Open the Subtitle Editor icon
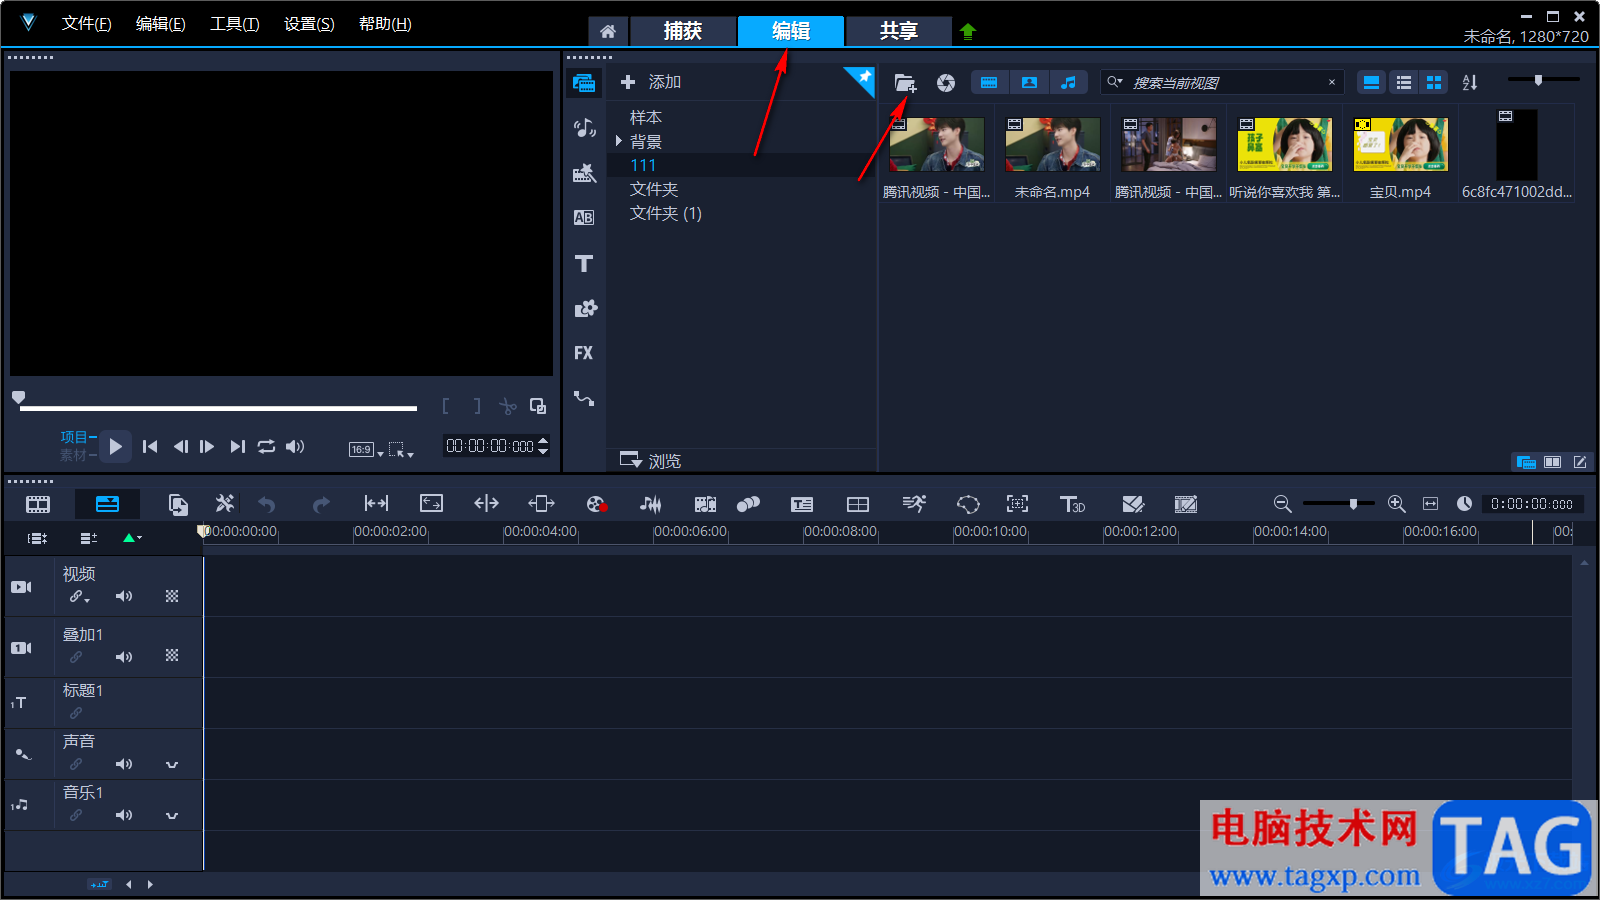Image resolution: width=1600 pixels, height=900 pixels. click(802, 504)
